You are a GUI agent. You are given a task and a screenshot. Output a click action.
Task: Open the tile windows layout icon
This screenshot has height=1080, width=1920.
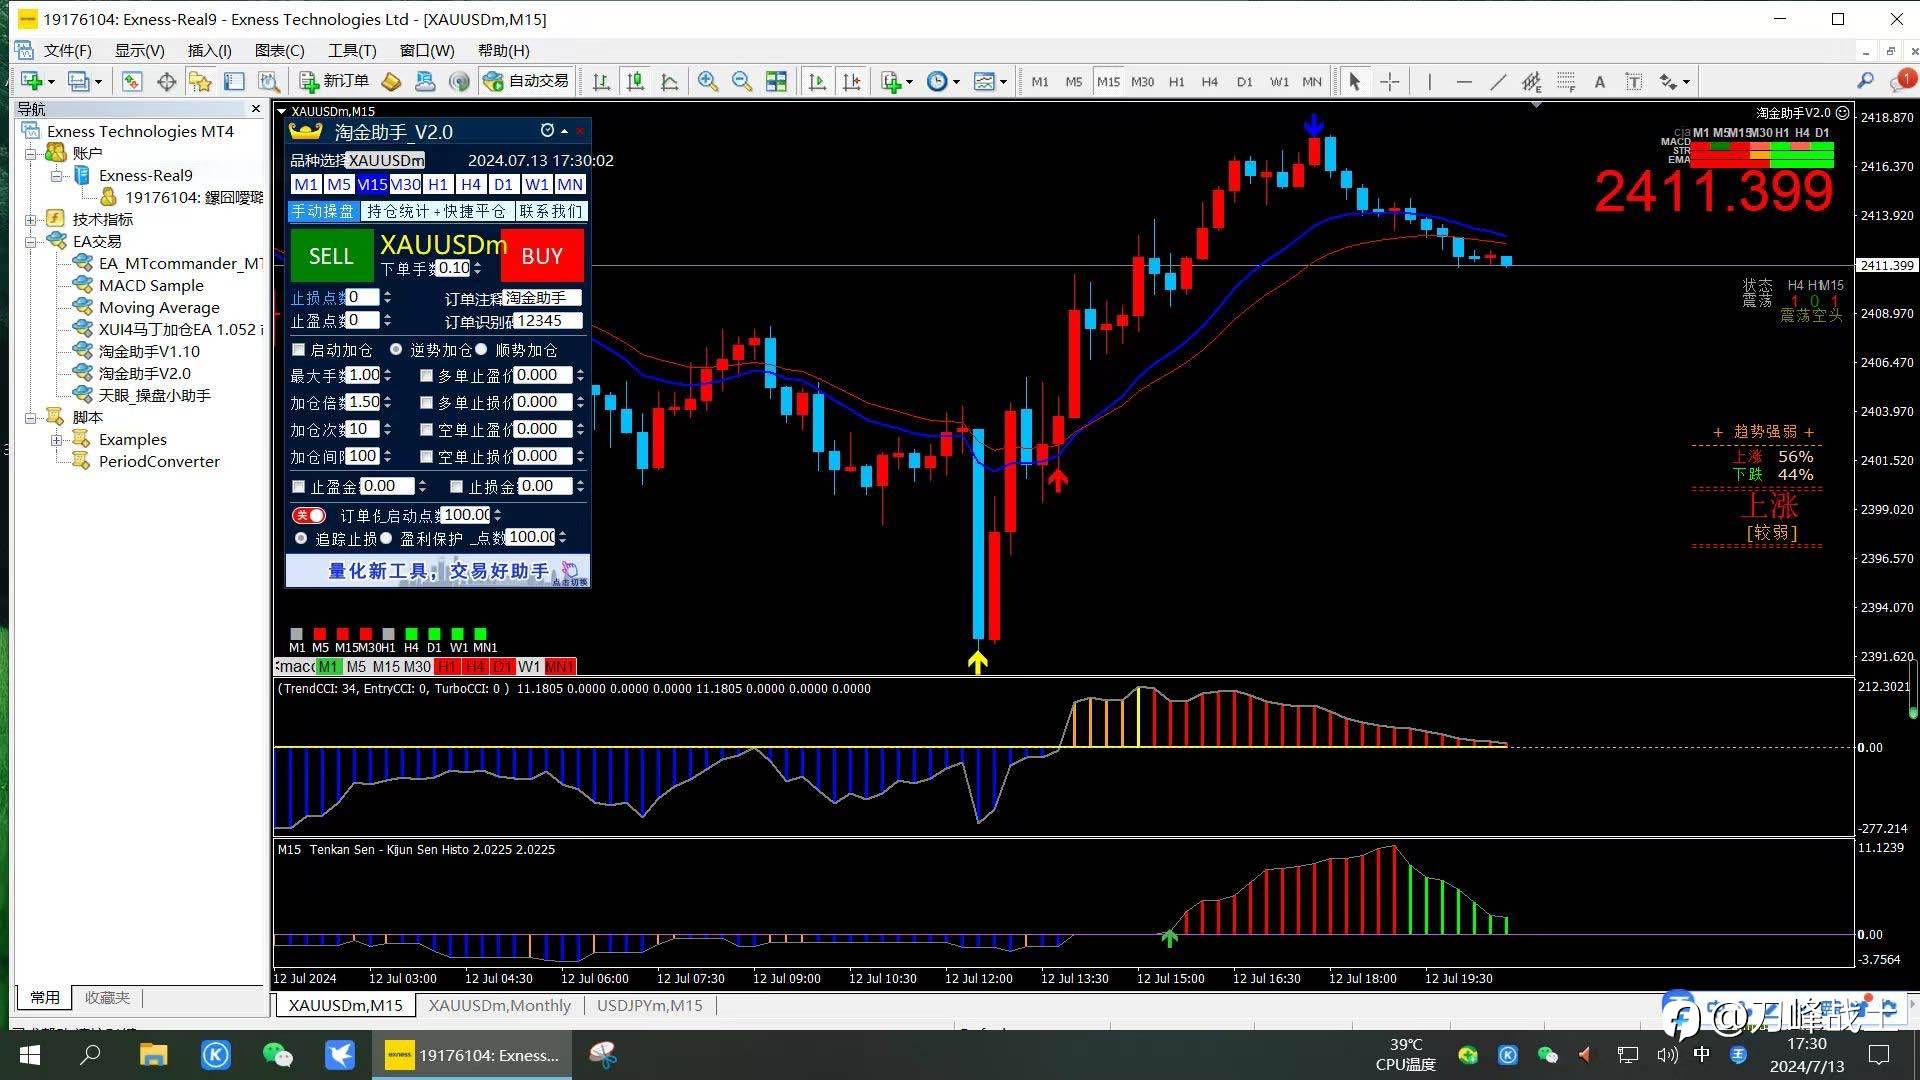[x=776, y=82]
